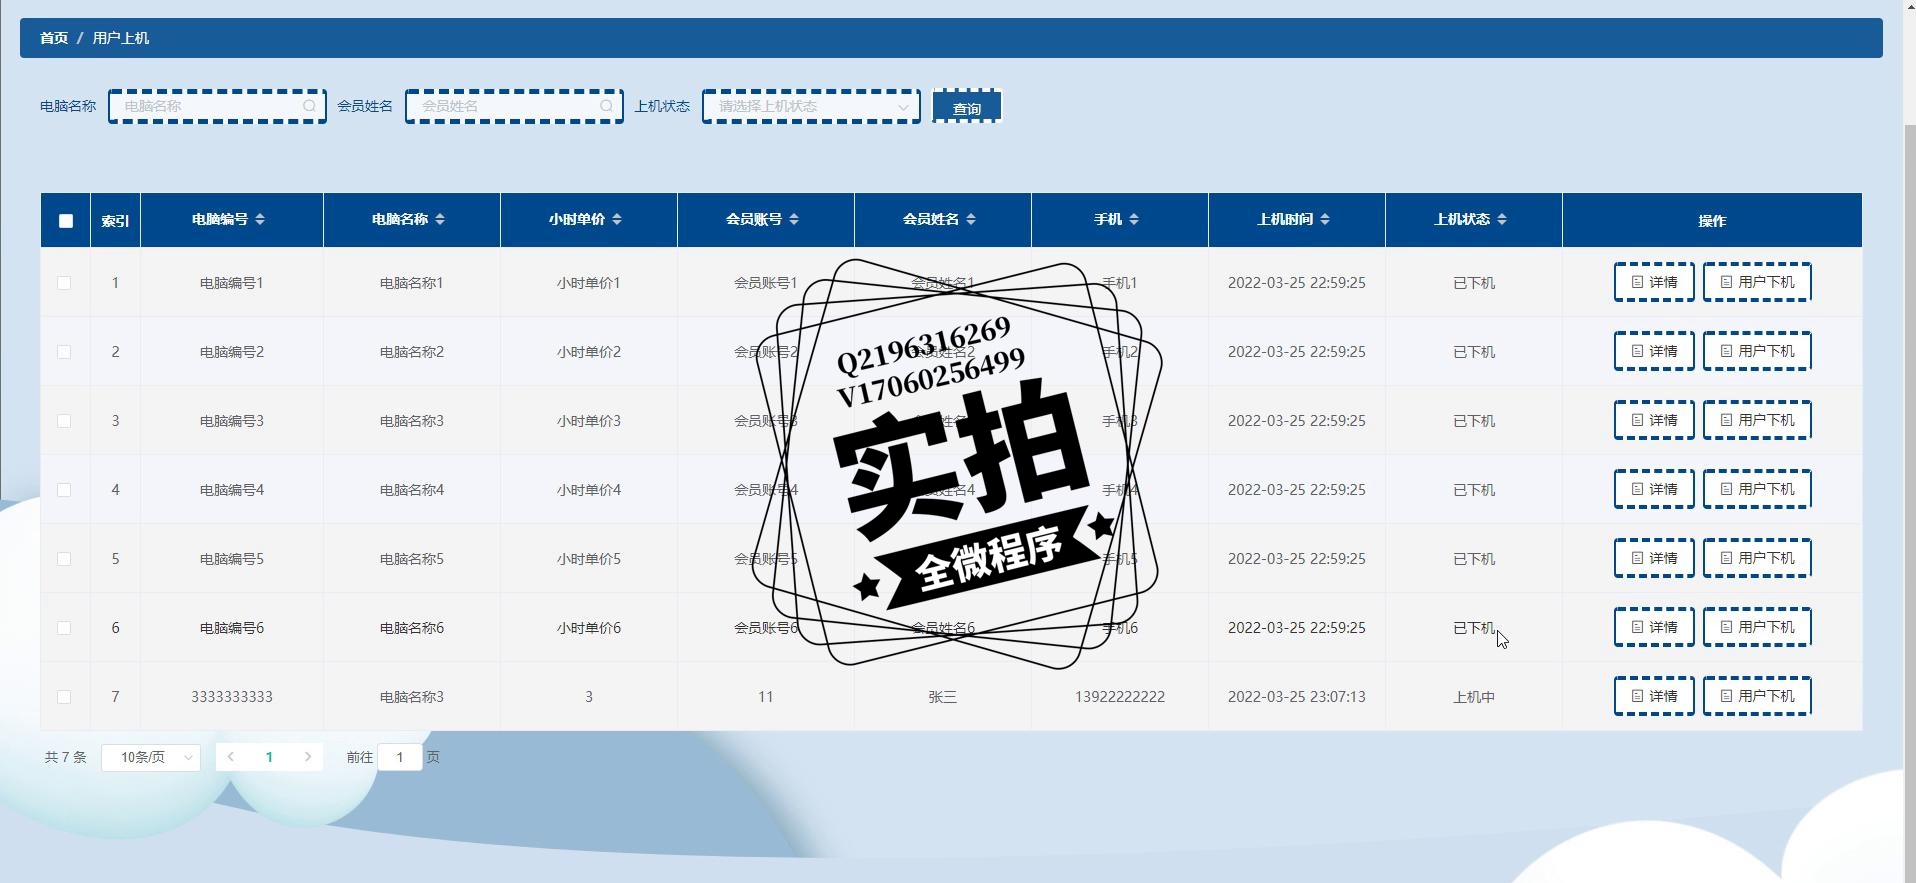Click 用户下机 for row 电脑编号4
Viewport: 1916px width, 883px height.
[x=1757, y=489]
